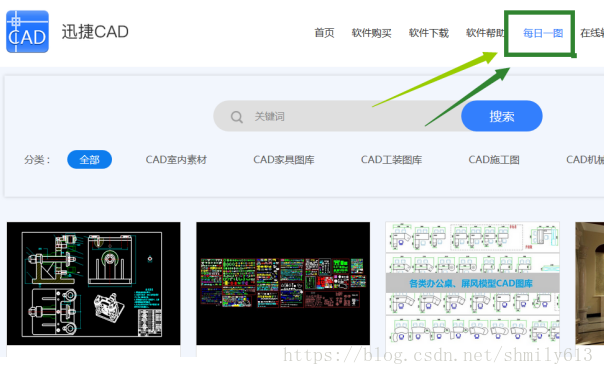Click the blue 搜索 button
604x375 pixels.
pos(502,116)
